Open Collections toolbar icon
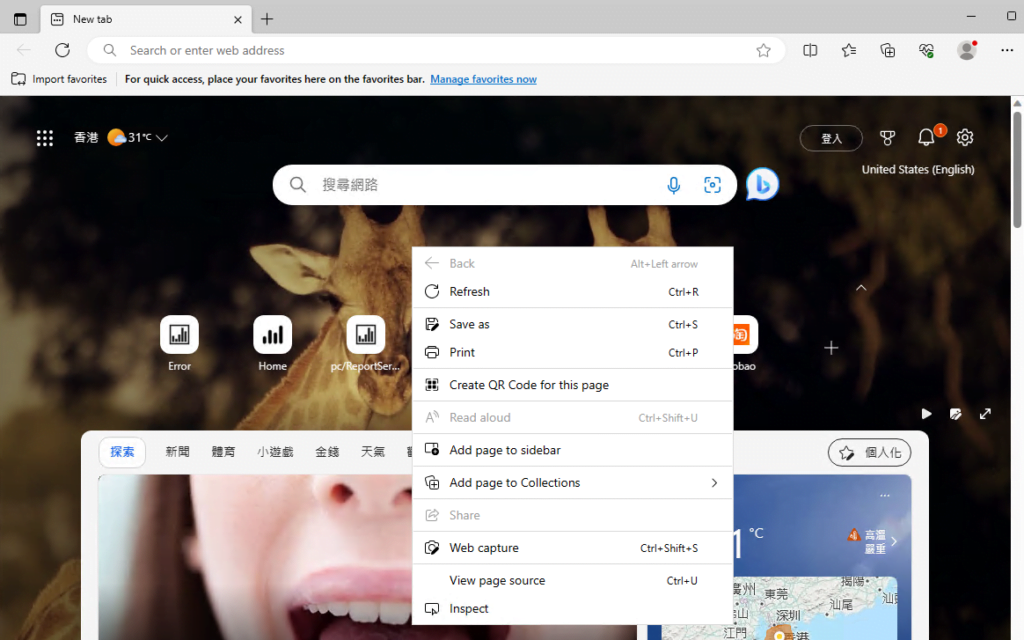This screenshot has height=640, width=1024. coord(888,50)
